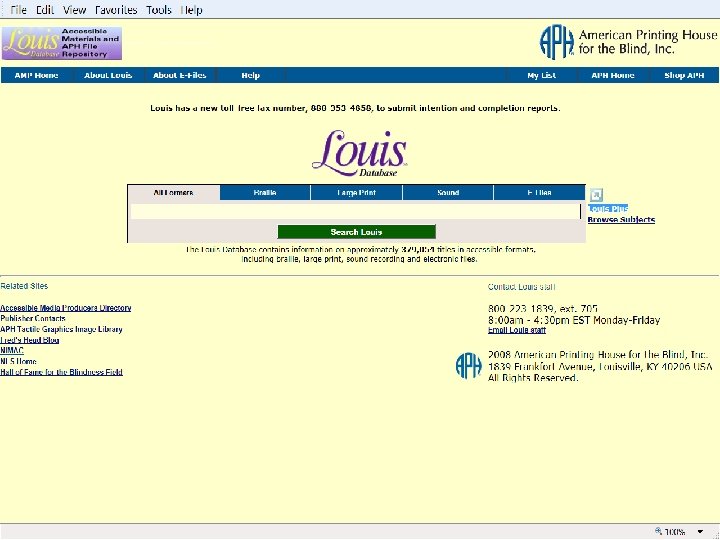The height and width of the screenshot is (540, 720).
Task: Open the NIMAC link
Action: point(12,351)
